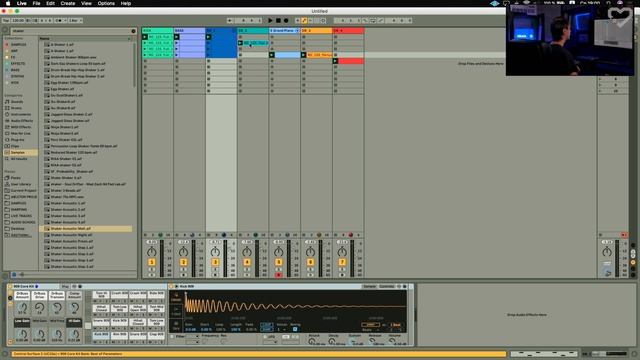Select the Rim 909 drum pad

pyautogui.click(x=119, y=335)
